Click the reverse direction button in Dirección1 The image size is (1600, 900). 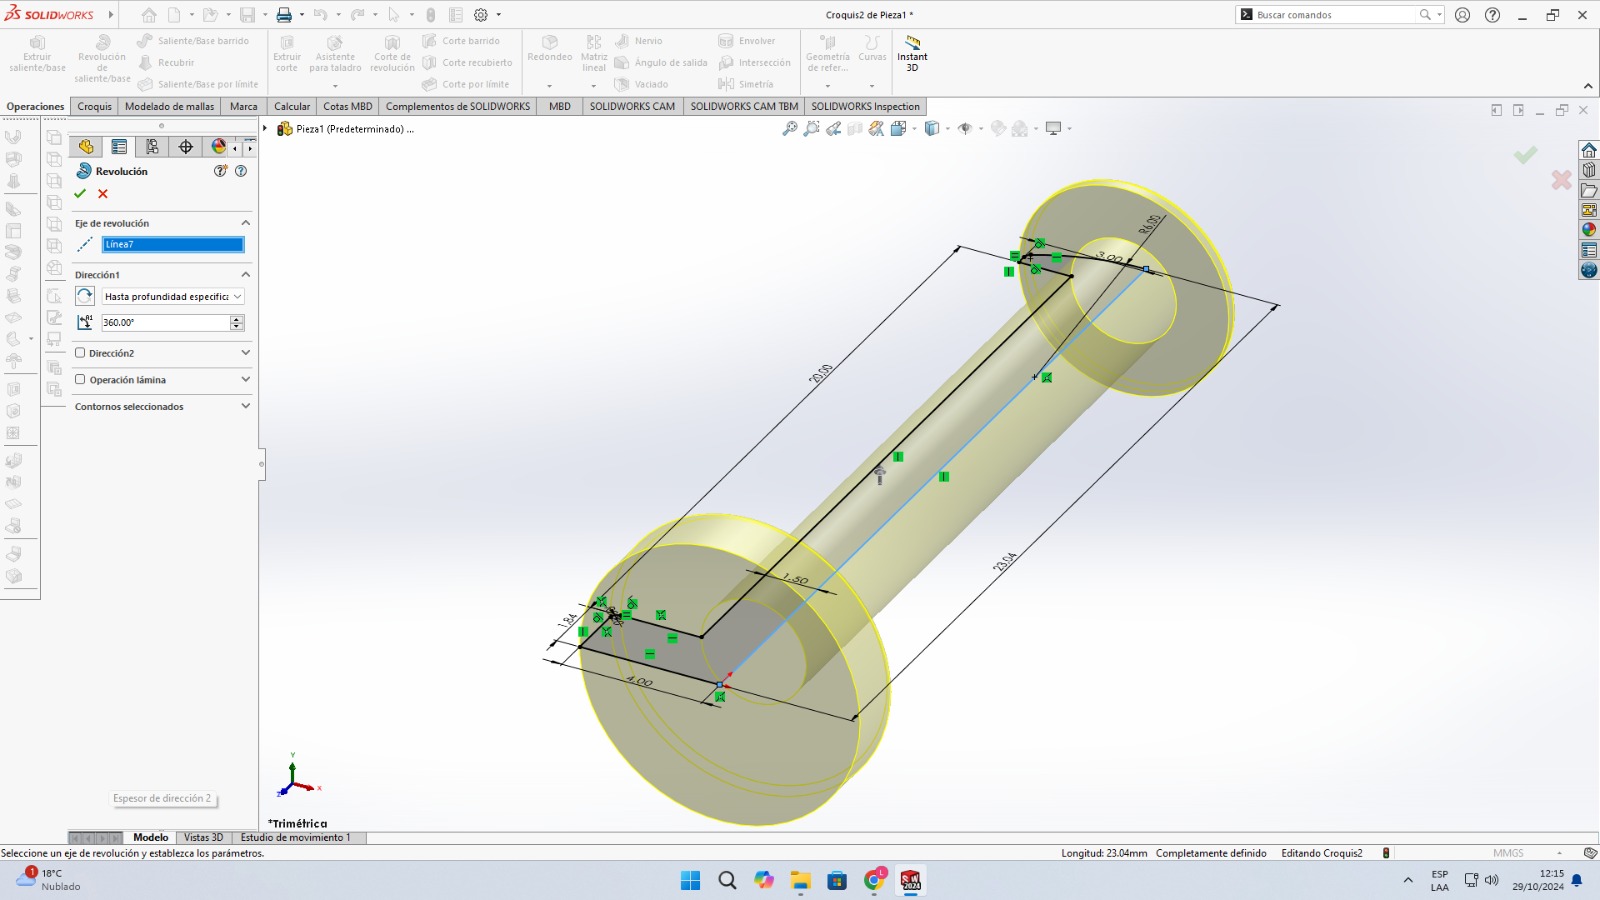[x=85, y=297]
